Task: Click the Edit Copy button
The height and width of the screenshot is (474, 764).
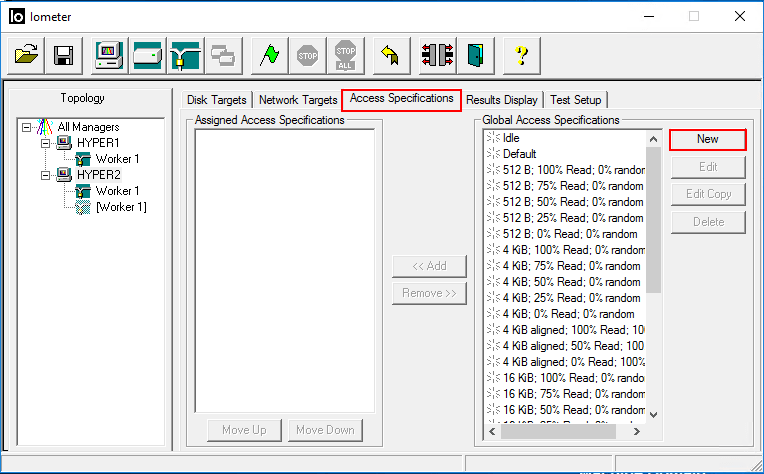Action: click(x=708, y=194)
